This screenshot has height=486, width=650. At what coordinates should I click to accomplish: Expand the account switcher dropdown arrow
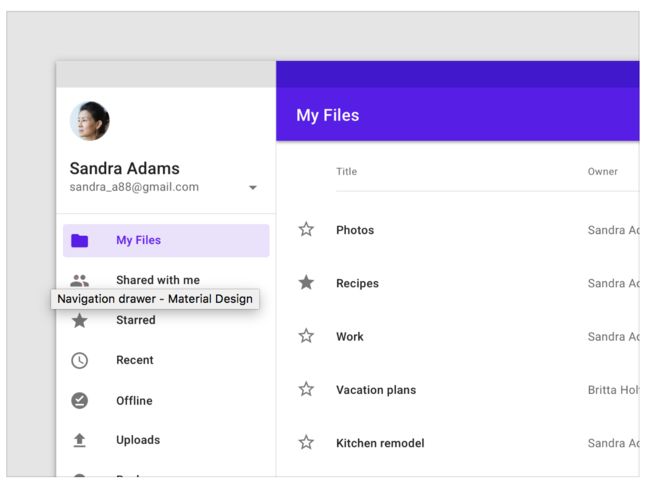click(x=253, y=187)
